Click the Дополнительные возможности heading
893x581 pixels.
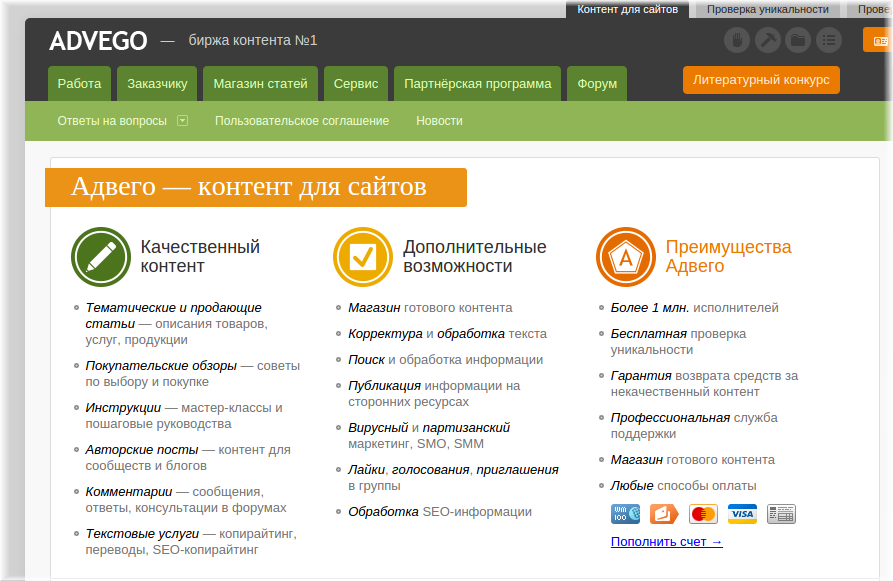(474, 256)
